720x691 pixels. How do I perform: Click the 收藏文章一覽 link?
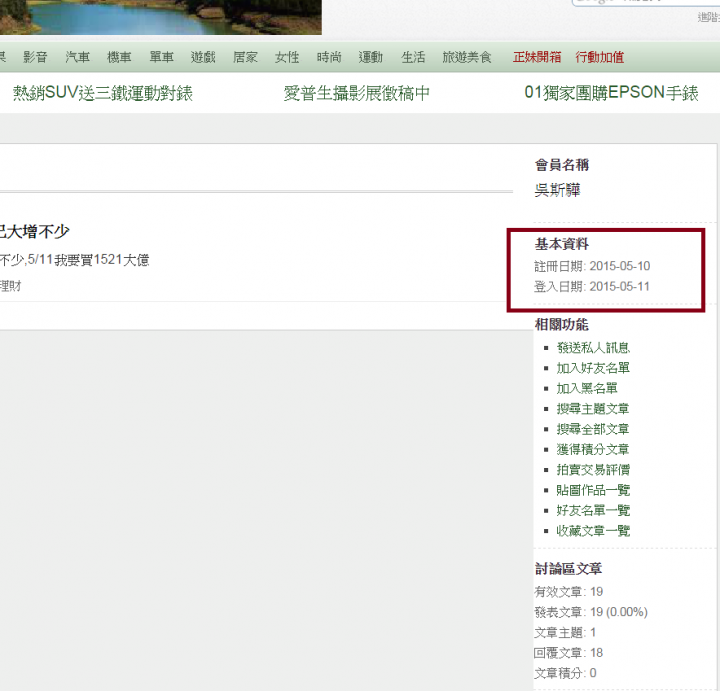coord(593,531)
